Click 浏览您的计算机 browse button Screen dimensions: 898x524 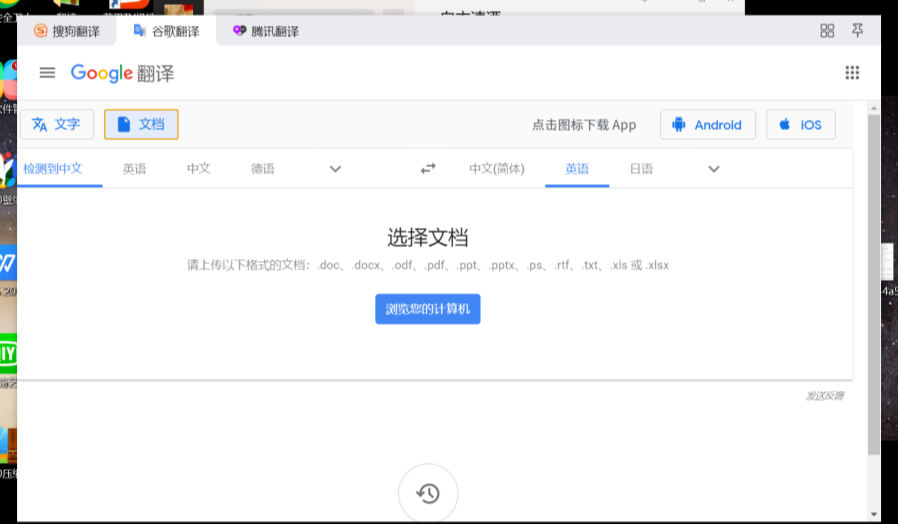click(428, 309)
